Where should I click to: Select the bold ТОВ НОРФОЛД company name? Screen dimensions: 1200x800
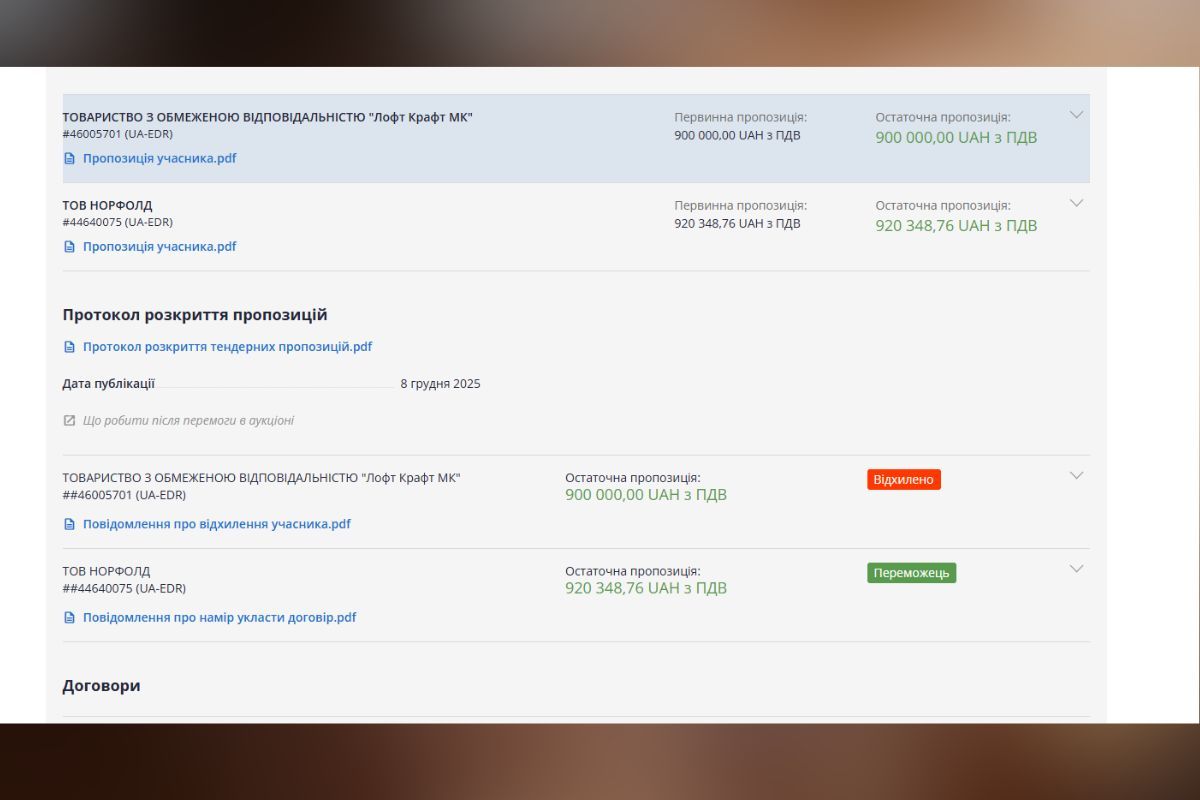(x=107, y=205)
